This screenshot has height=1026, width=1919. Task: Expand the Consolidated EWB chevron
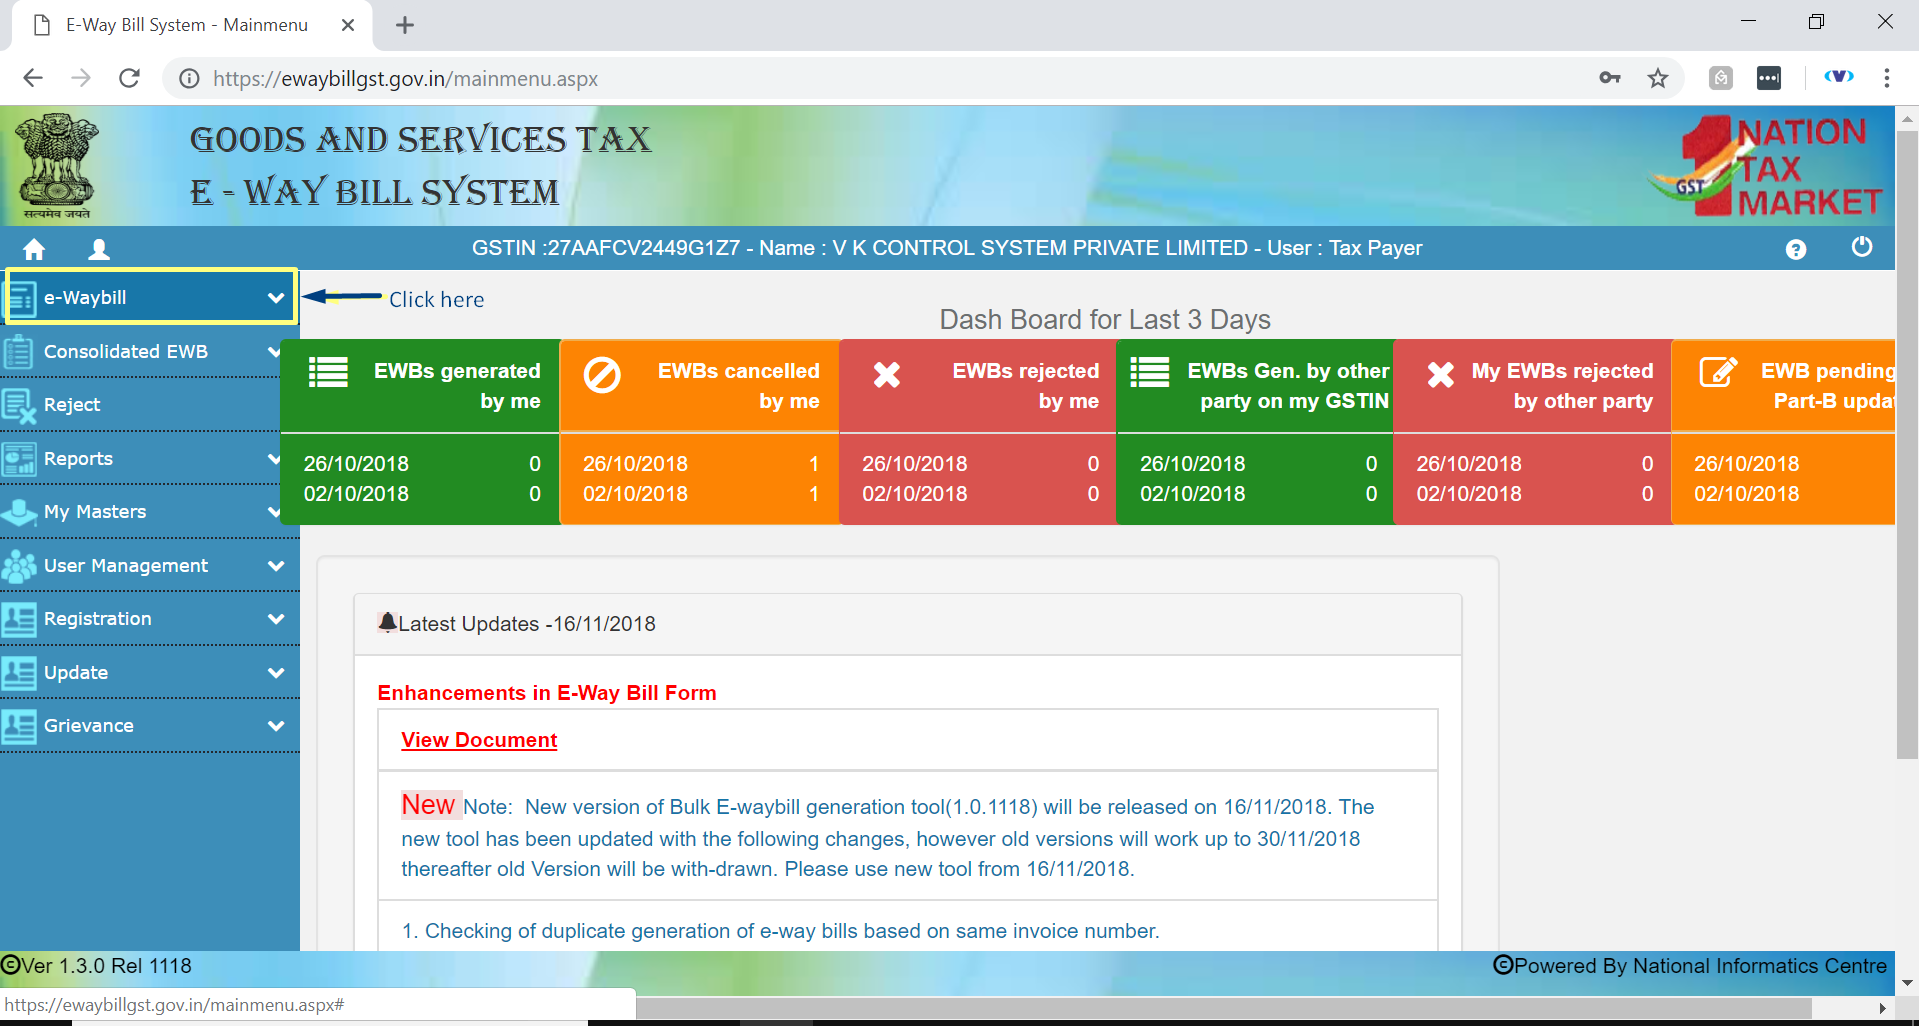tap(274, 351)
